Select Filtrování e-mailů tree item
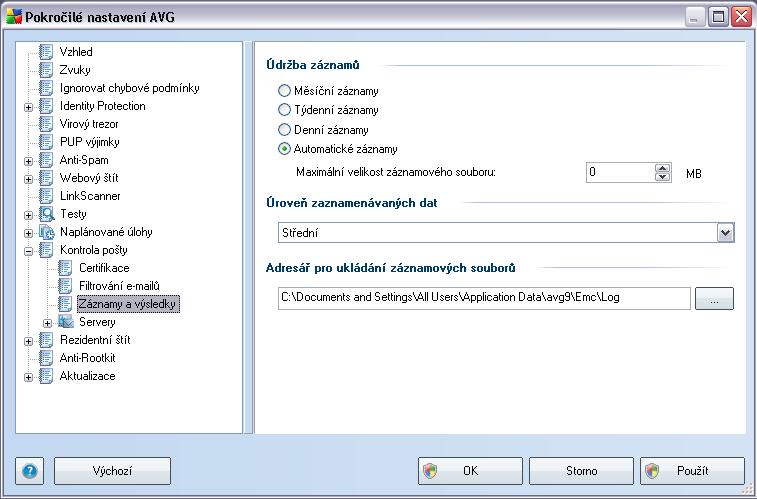757x499 pixels. (x=119, y=286)
